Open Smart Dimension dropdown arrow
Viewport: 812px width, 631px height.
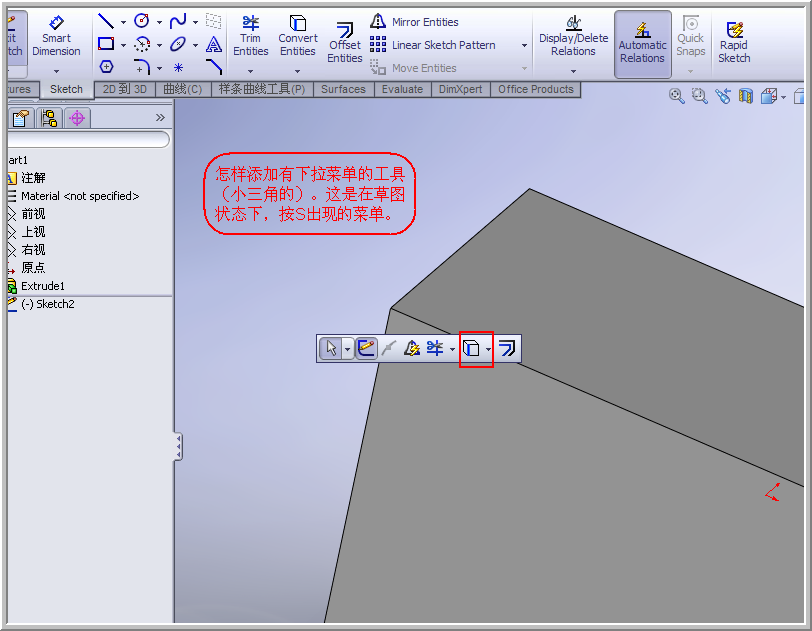[56, 71]
